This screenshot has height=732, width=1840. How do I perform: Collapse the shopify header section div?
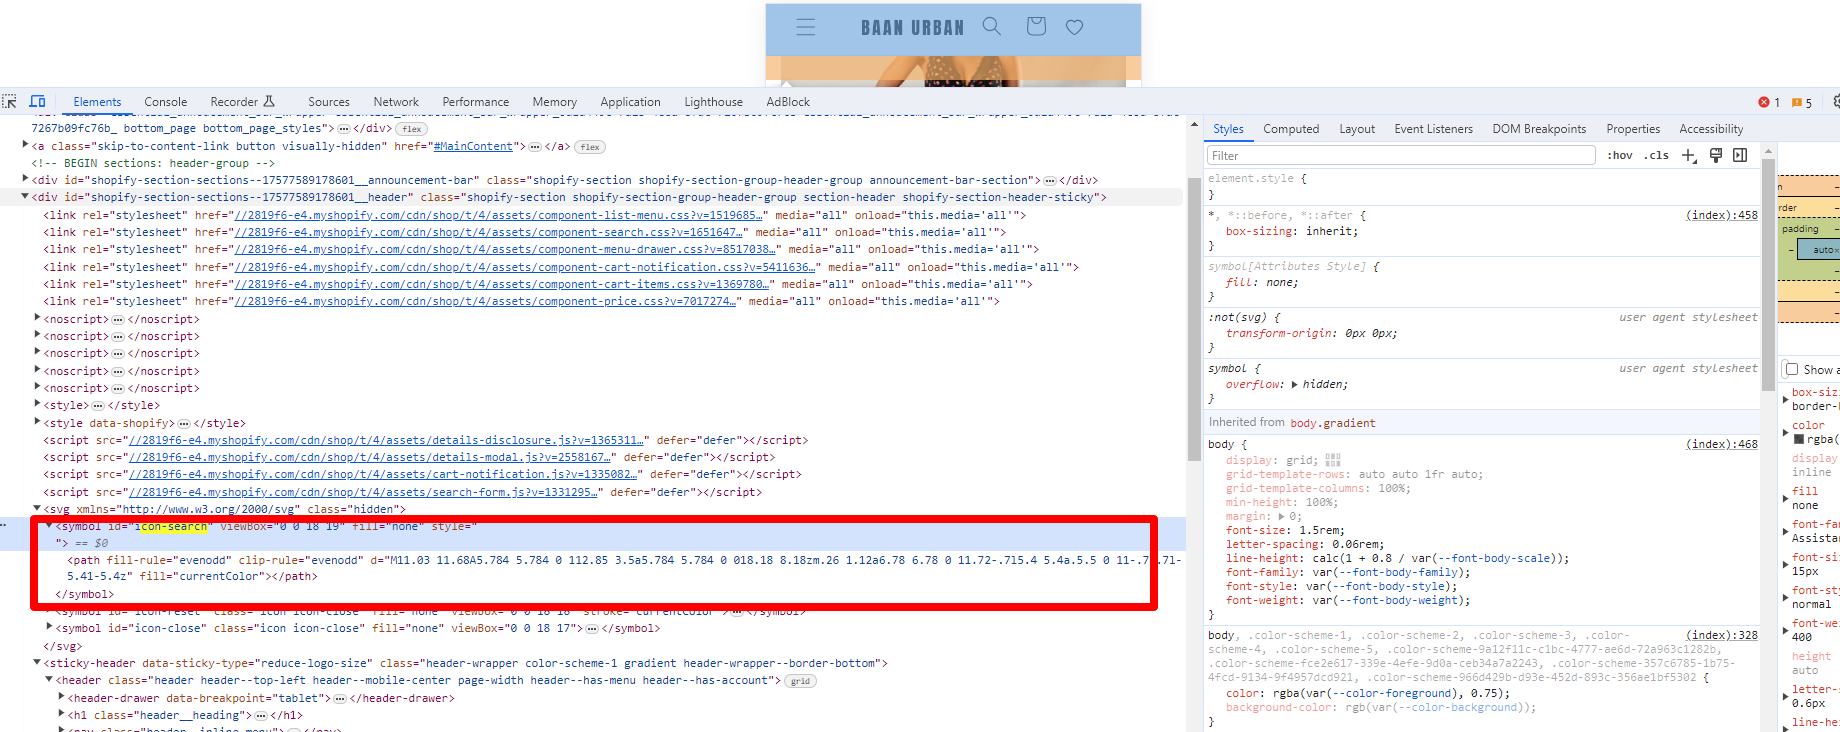pyautogui.click(x=26, y=197)
